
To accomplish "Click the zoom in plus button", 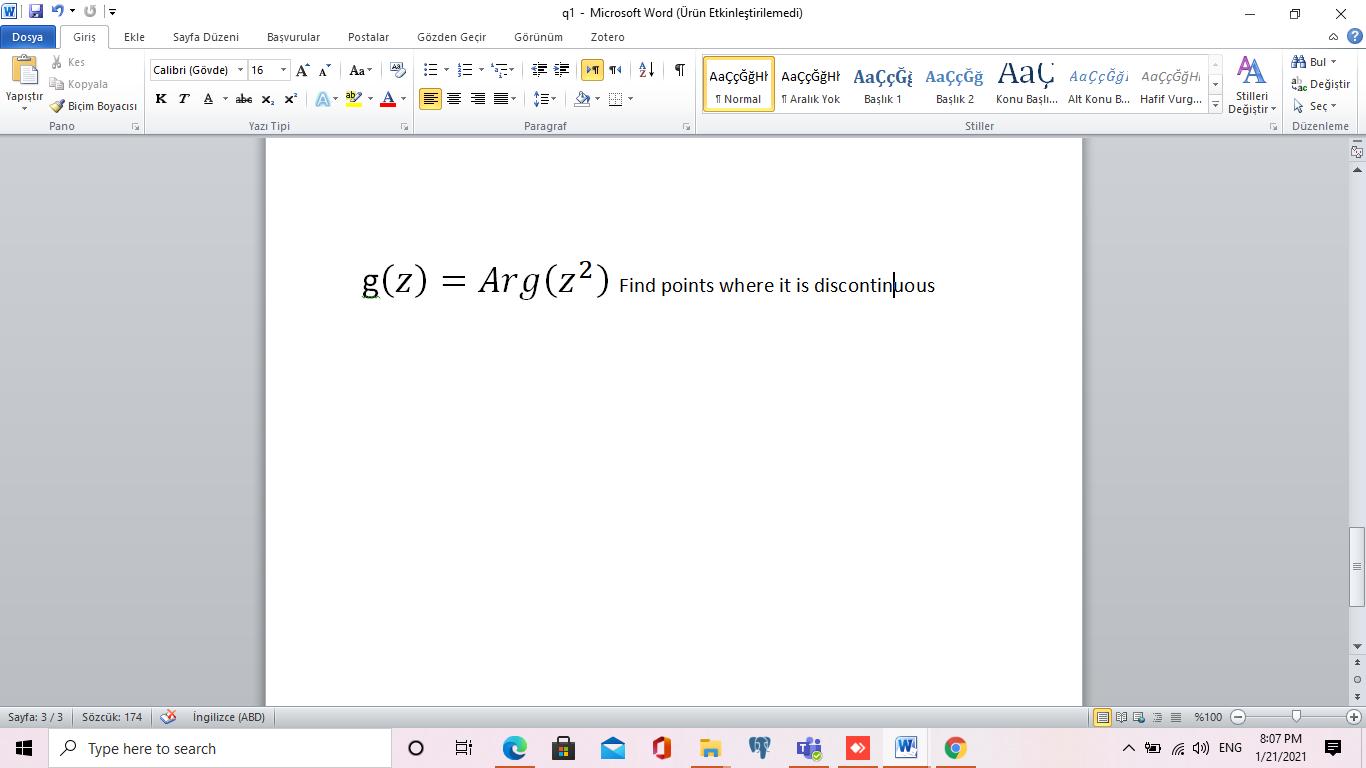I will pyautogui.click(x=1354, y=717).
